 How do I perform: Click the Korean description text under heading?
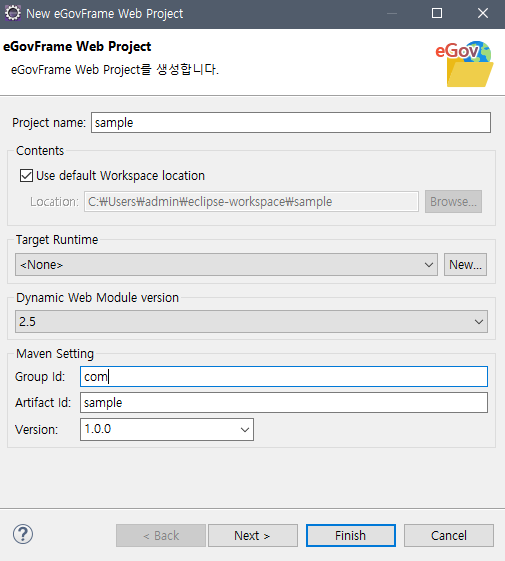coord(115,69)
